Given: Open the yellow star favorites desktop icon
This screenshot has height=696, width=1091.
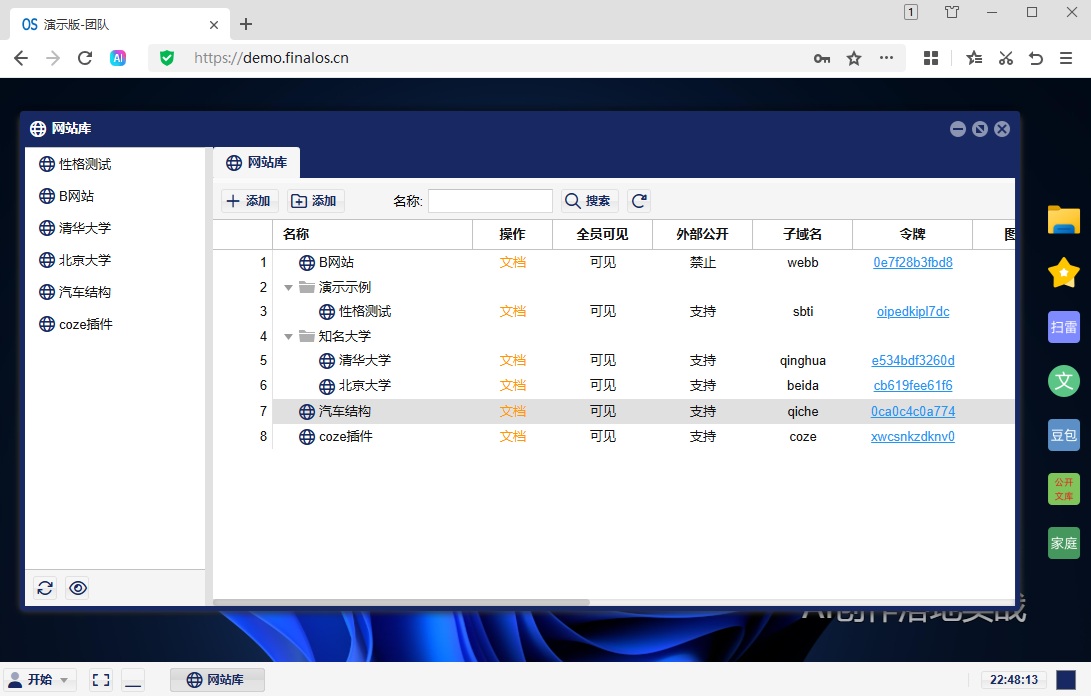Looking at the screenshot, I should 1064,273.
